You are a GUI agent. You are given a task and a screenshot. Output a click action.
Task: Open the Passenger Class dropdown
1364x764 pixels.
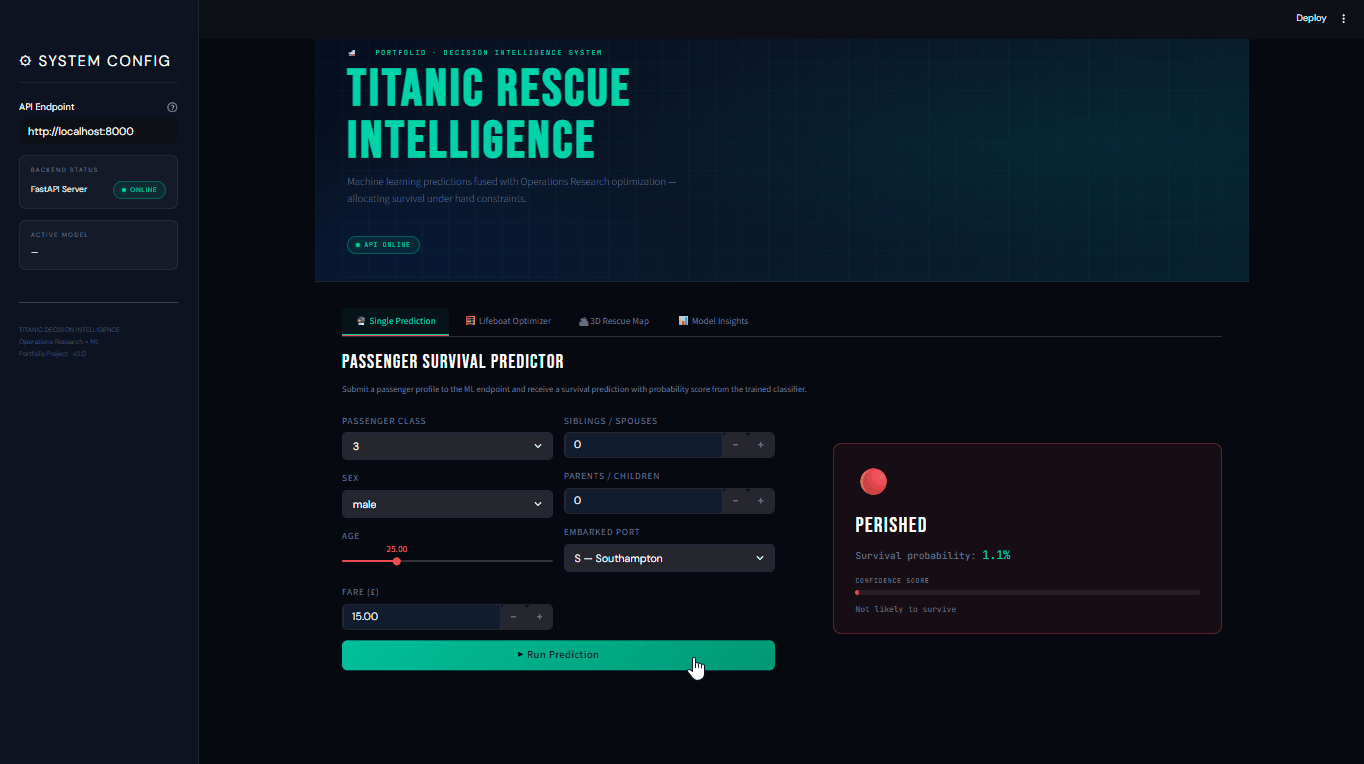tap(447, 446)
